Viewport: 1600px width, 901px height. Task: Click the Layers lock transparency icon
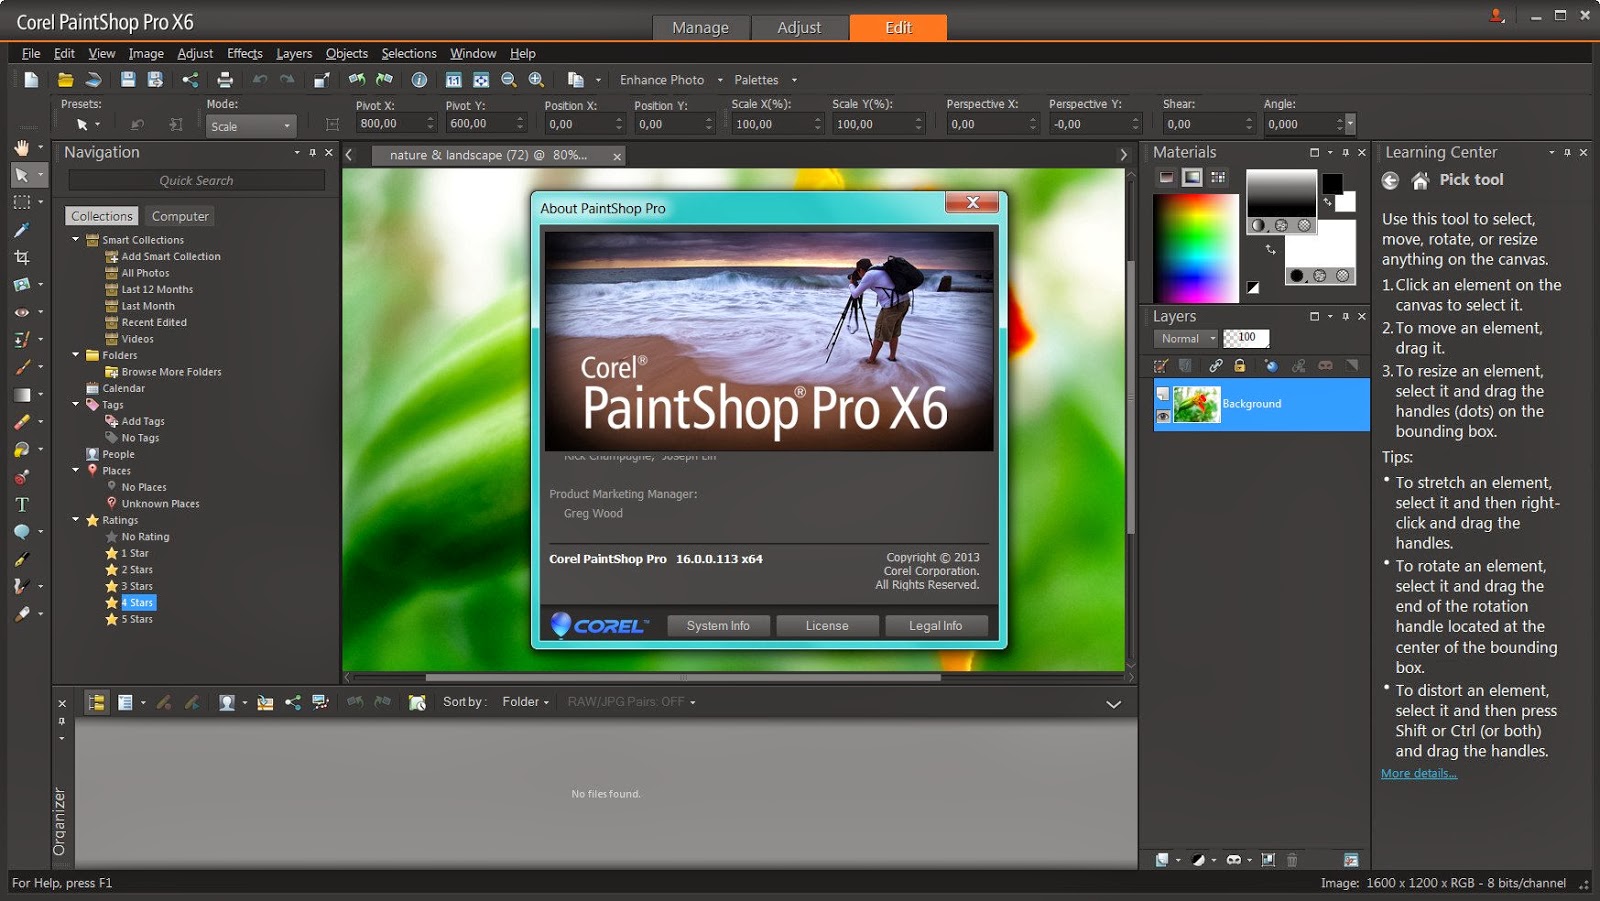click(1240, 366)
